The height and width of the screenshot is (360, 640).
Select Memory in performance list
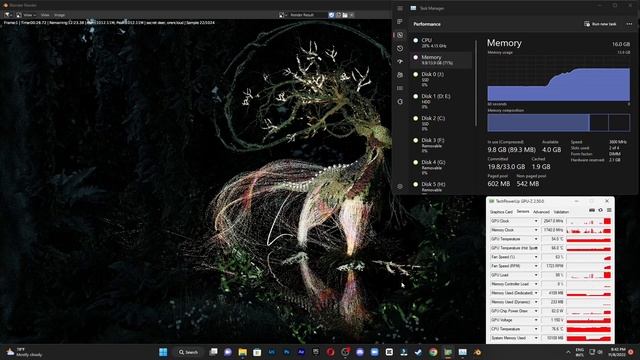pyautogui.click(x=442, y=60)
